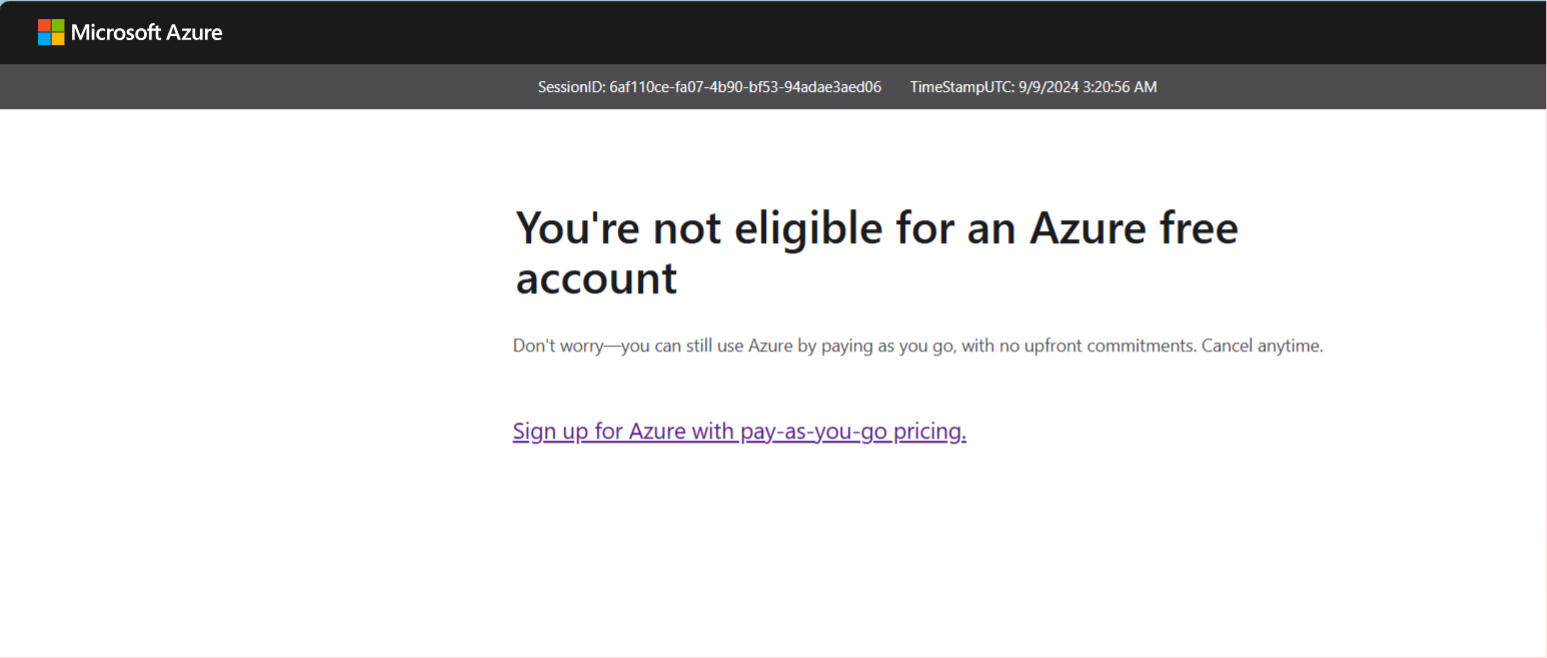Select the SessionID label in gray bar
1547x658 pixels.
coord(571,87)
